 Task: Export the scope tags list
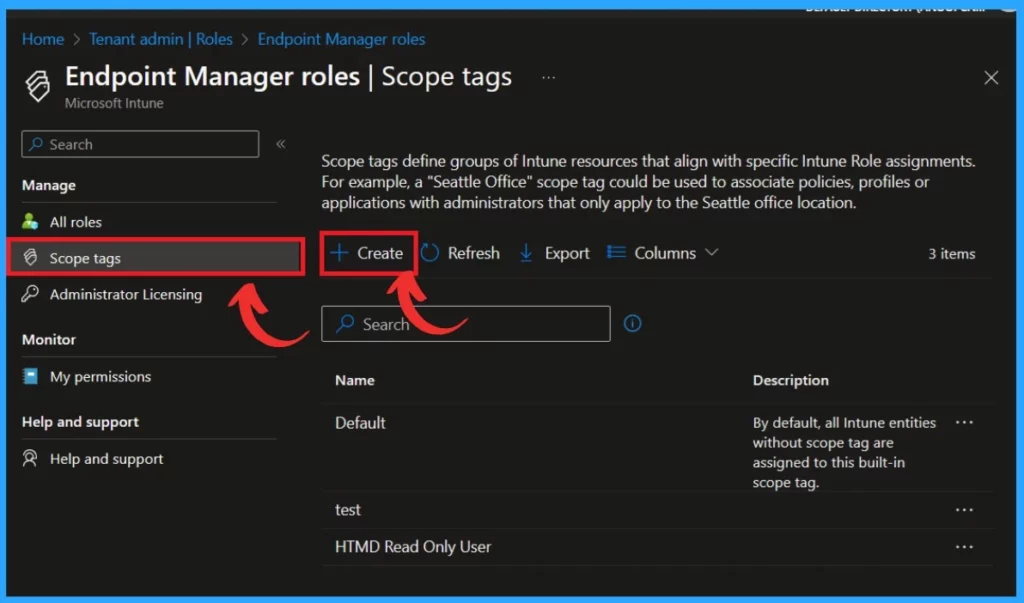[x=554, y=253]
